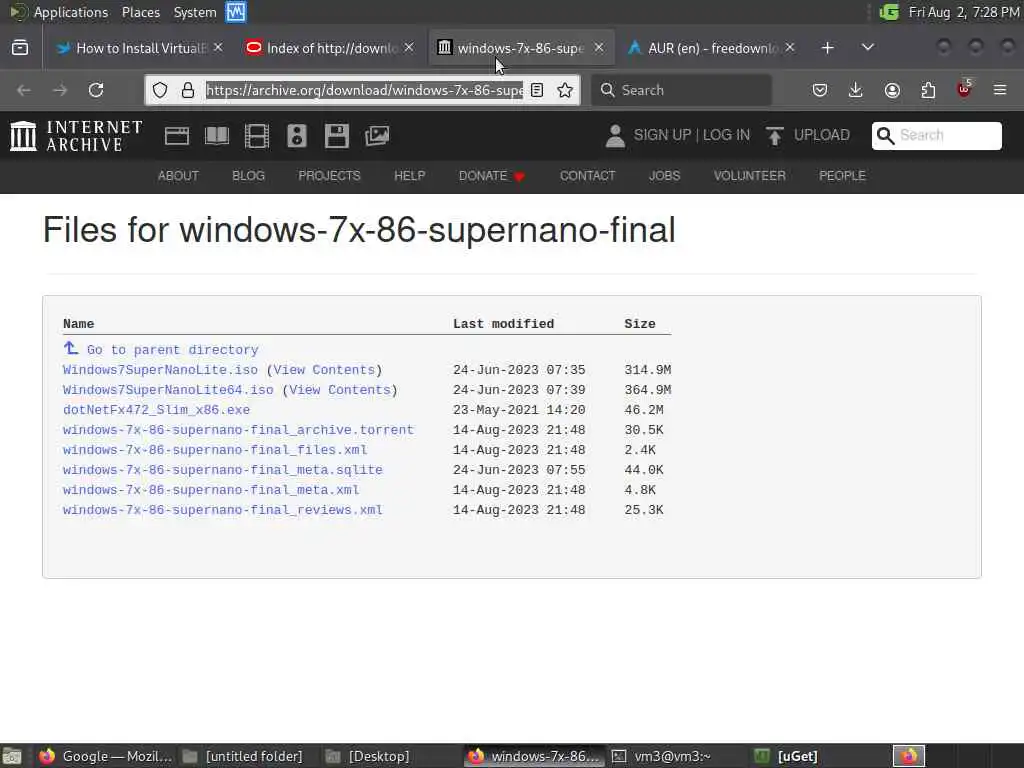This screenshot has width=1024, height=768.
Task: Open the Texts book icon
Action: [217, 136]
